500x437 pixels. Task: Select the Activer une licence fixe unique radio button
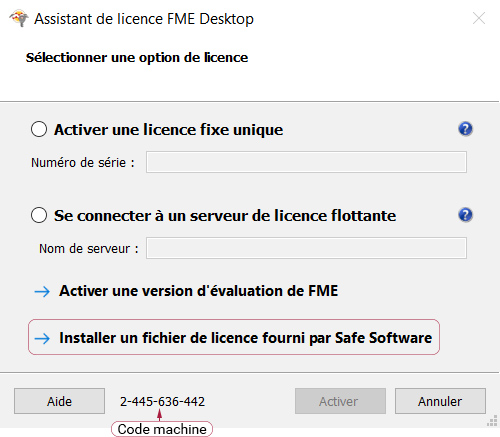(x=39, y=129)
